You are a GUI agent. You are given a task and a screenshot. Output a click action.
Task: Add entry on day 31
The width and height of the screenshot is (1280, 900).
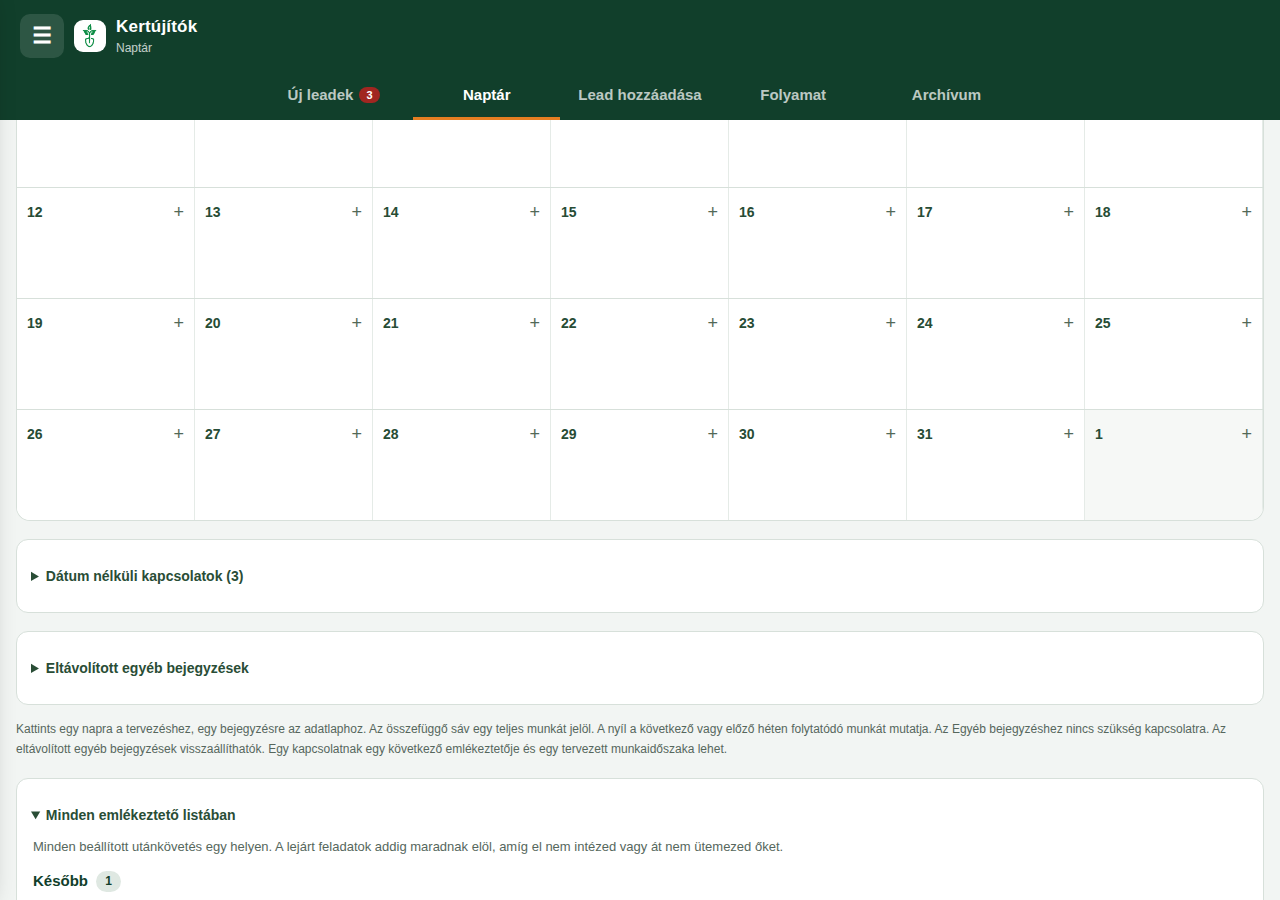click(1069, 434)
